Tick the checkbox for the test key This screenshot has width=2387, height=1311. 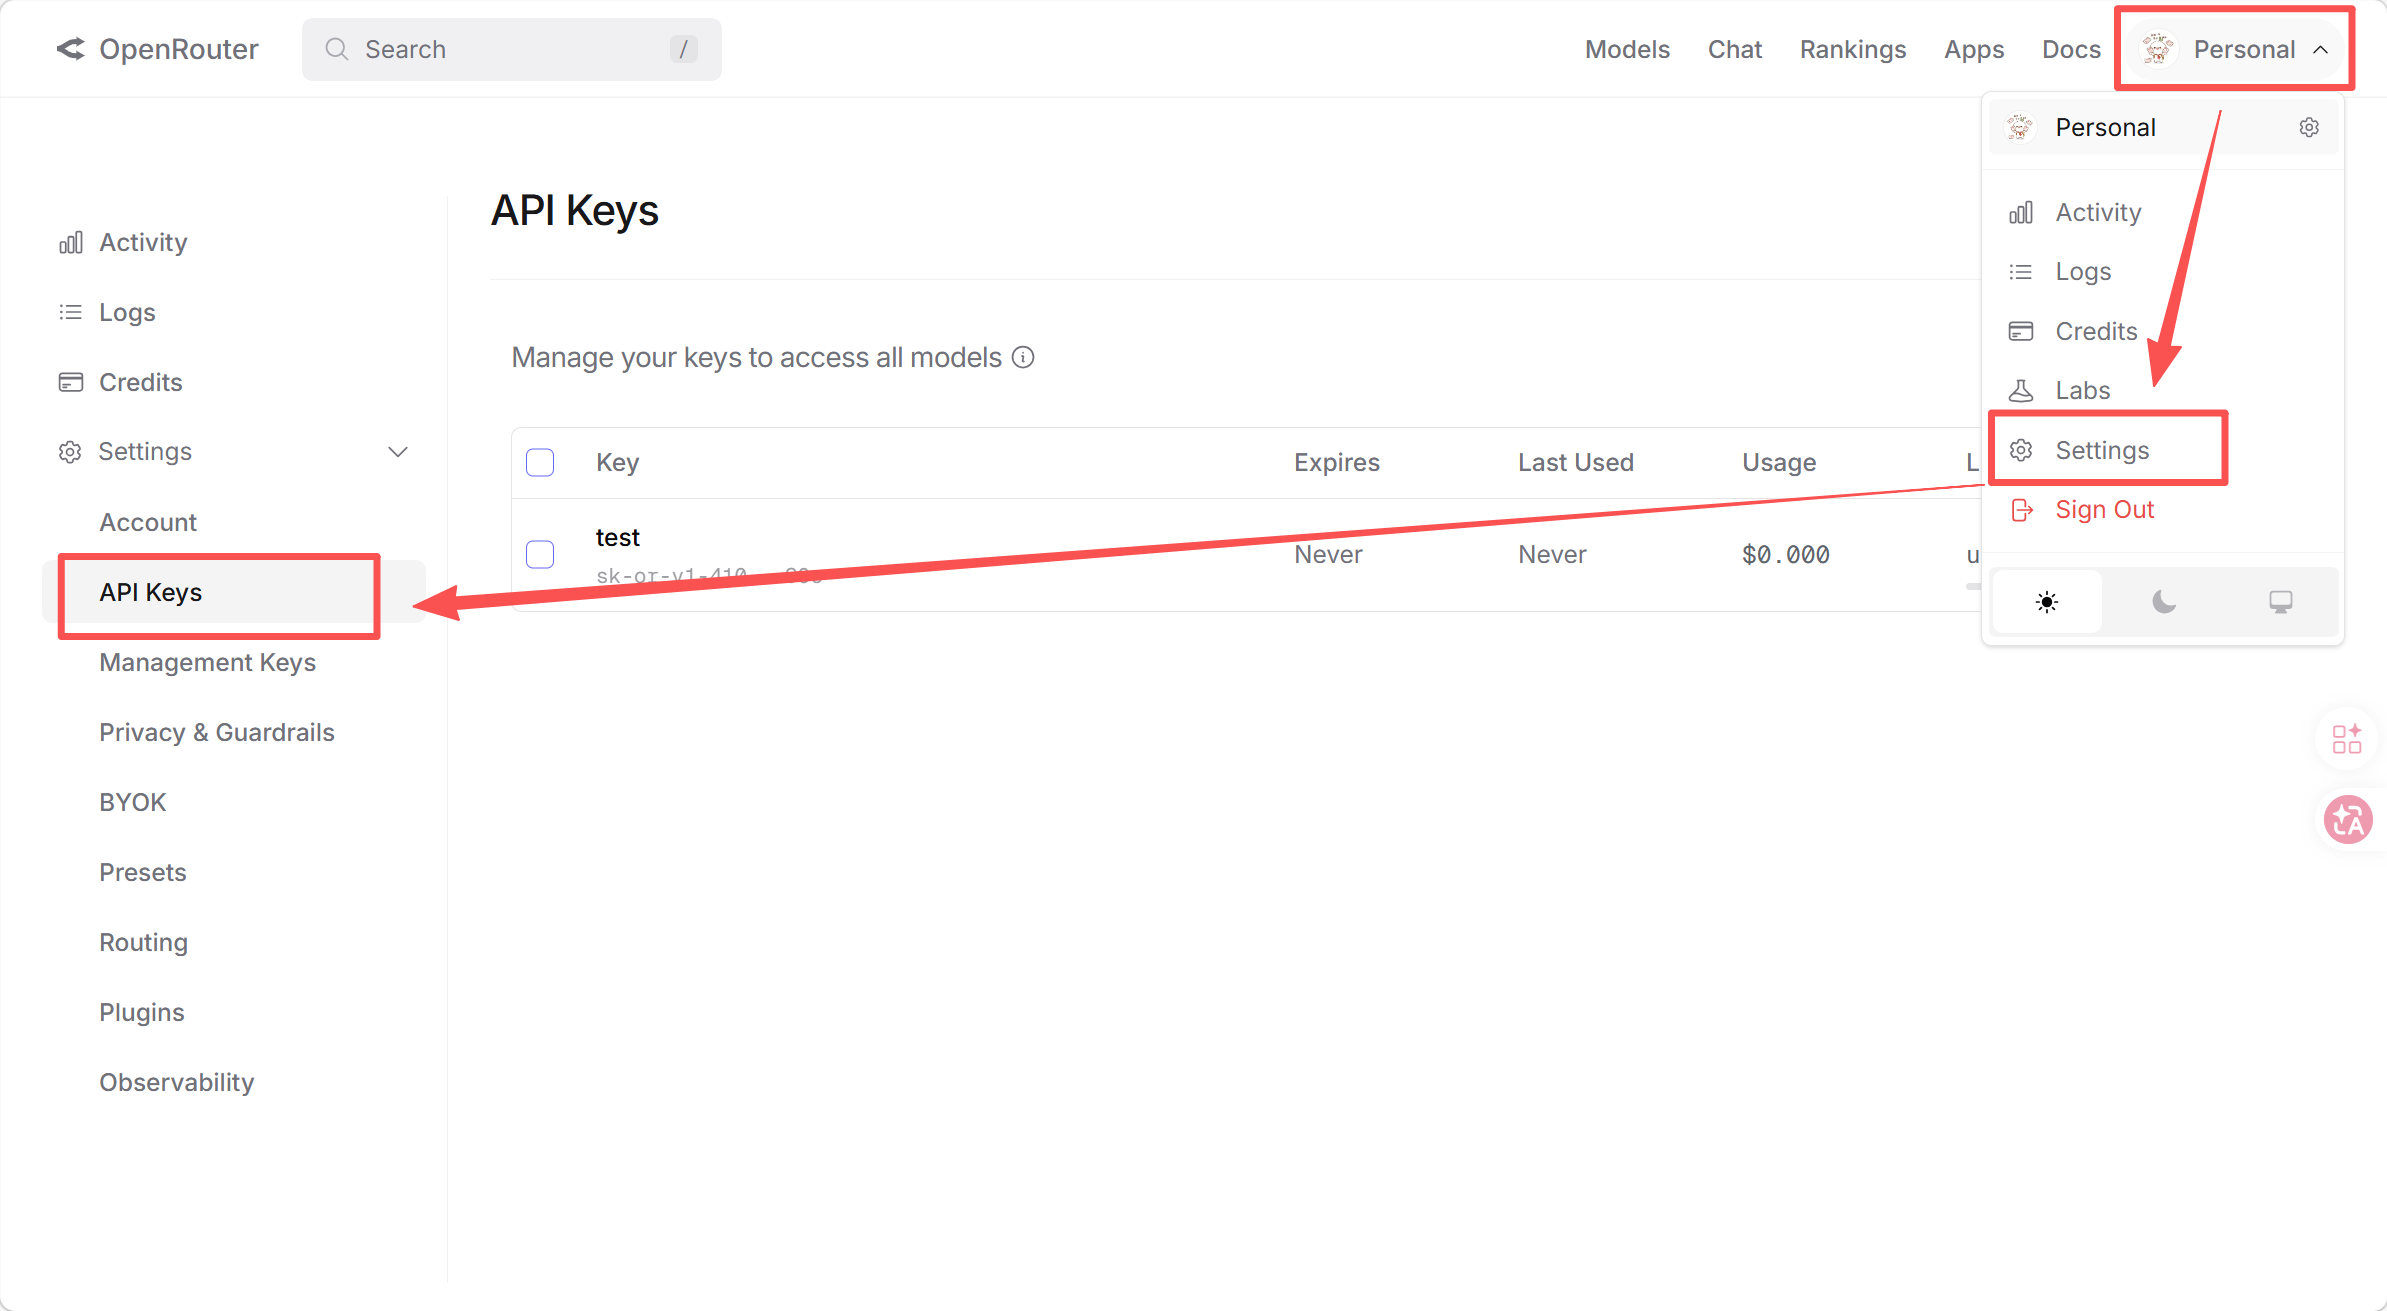540,554
